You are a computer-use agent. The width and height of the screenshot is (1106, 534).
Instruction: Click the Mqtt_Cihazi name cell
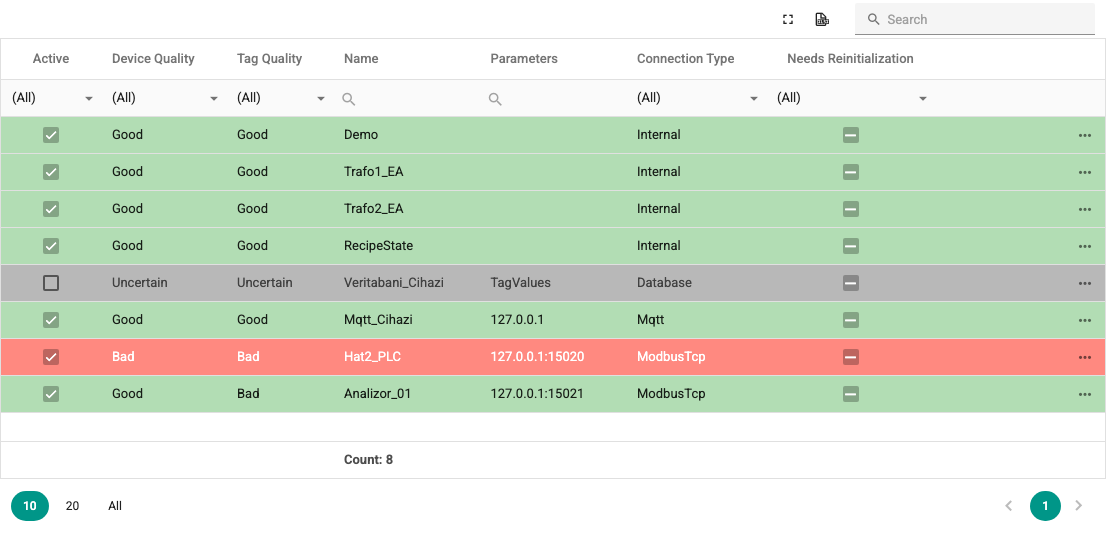[x=378, y=320]
